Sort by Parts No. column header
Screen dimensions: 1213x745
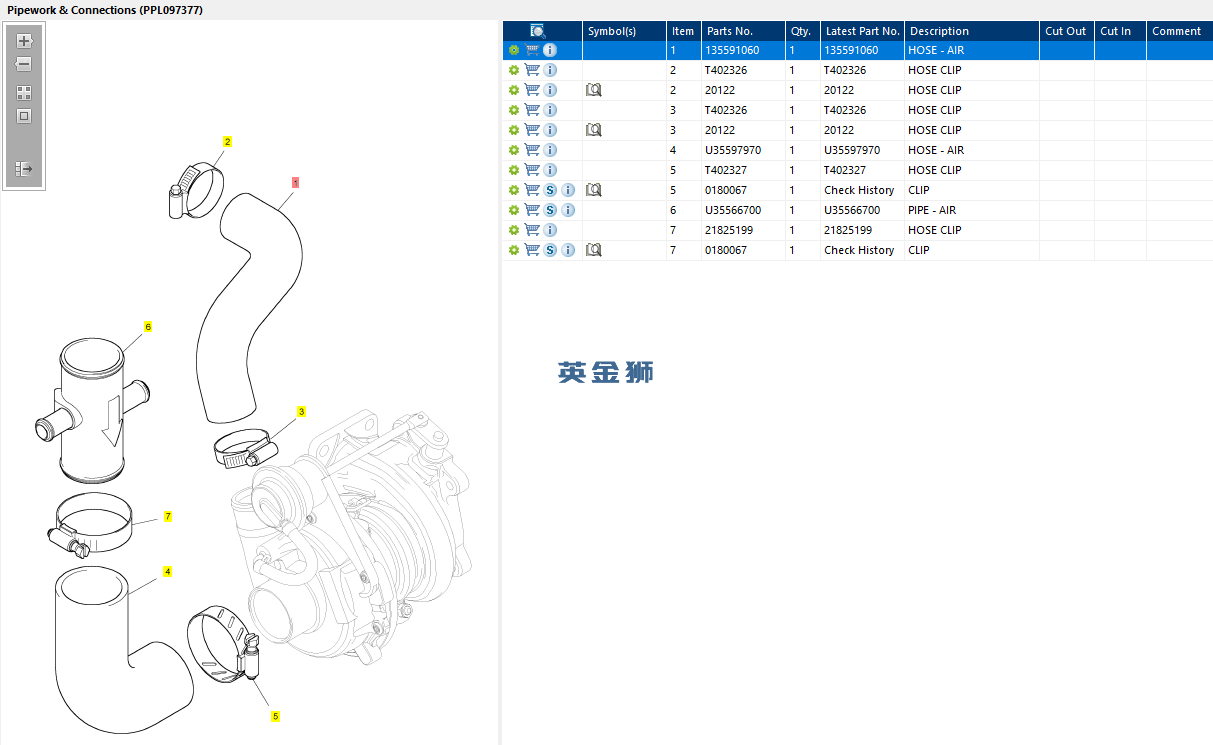(743, 31)
